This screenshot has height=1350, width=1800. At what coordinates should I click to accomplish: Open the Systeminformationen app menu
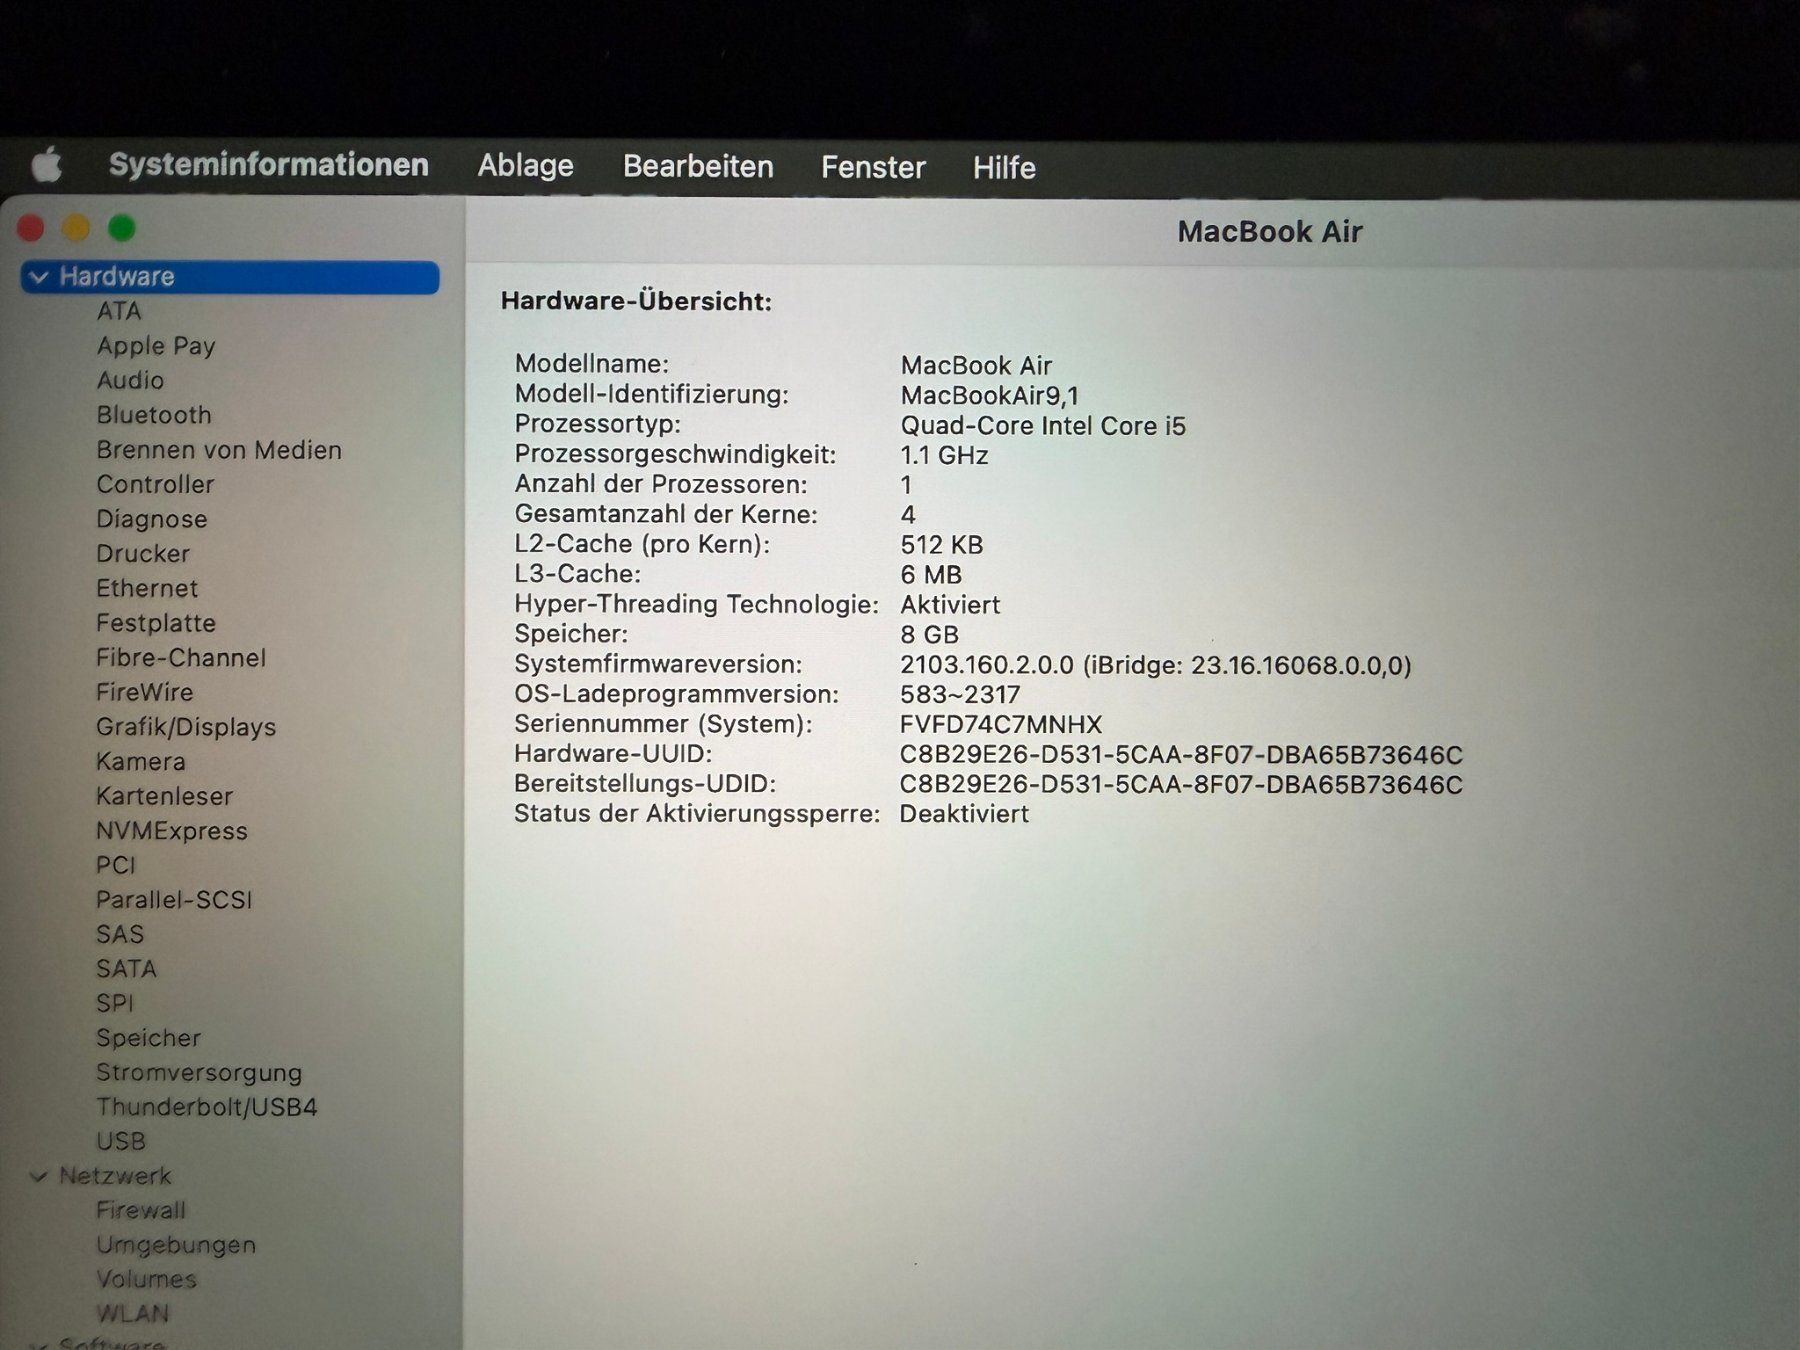click(x=268, y=165)
